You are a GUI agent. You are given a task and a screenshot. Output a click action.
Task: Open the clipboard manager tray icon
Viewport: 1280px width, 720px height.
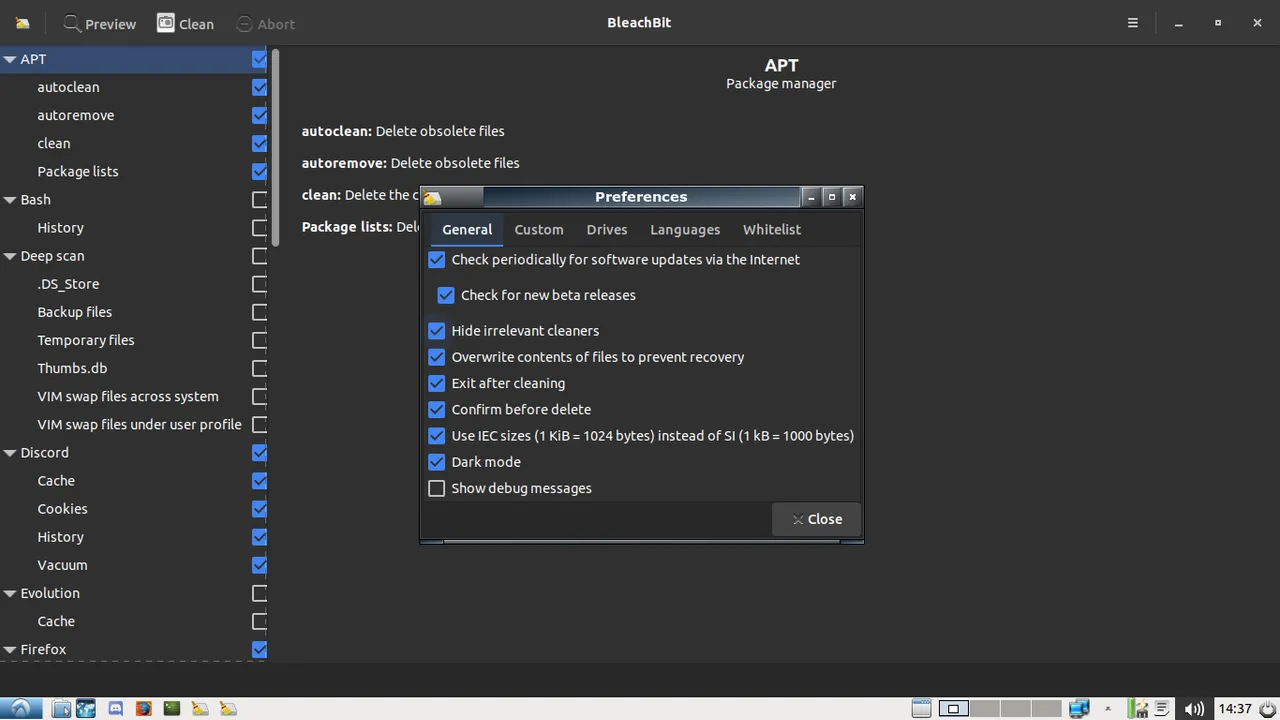tap(1163, 708)
